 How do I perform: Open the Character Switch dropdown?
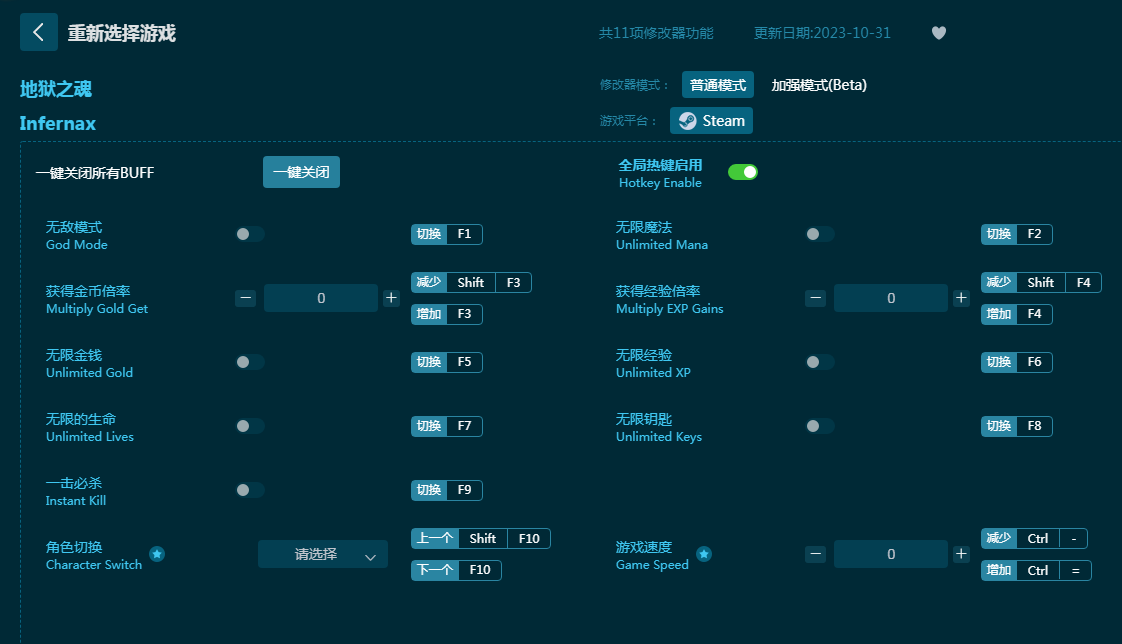point(322,554)
